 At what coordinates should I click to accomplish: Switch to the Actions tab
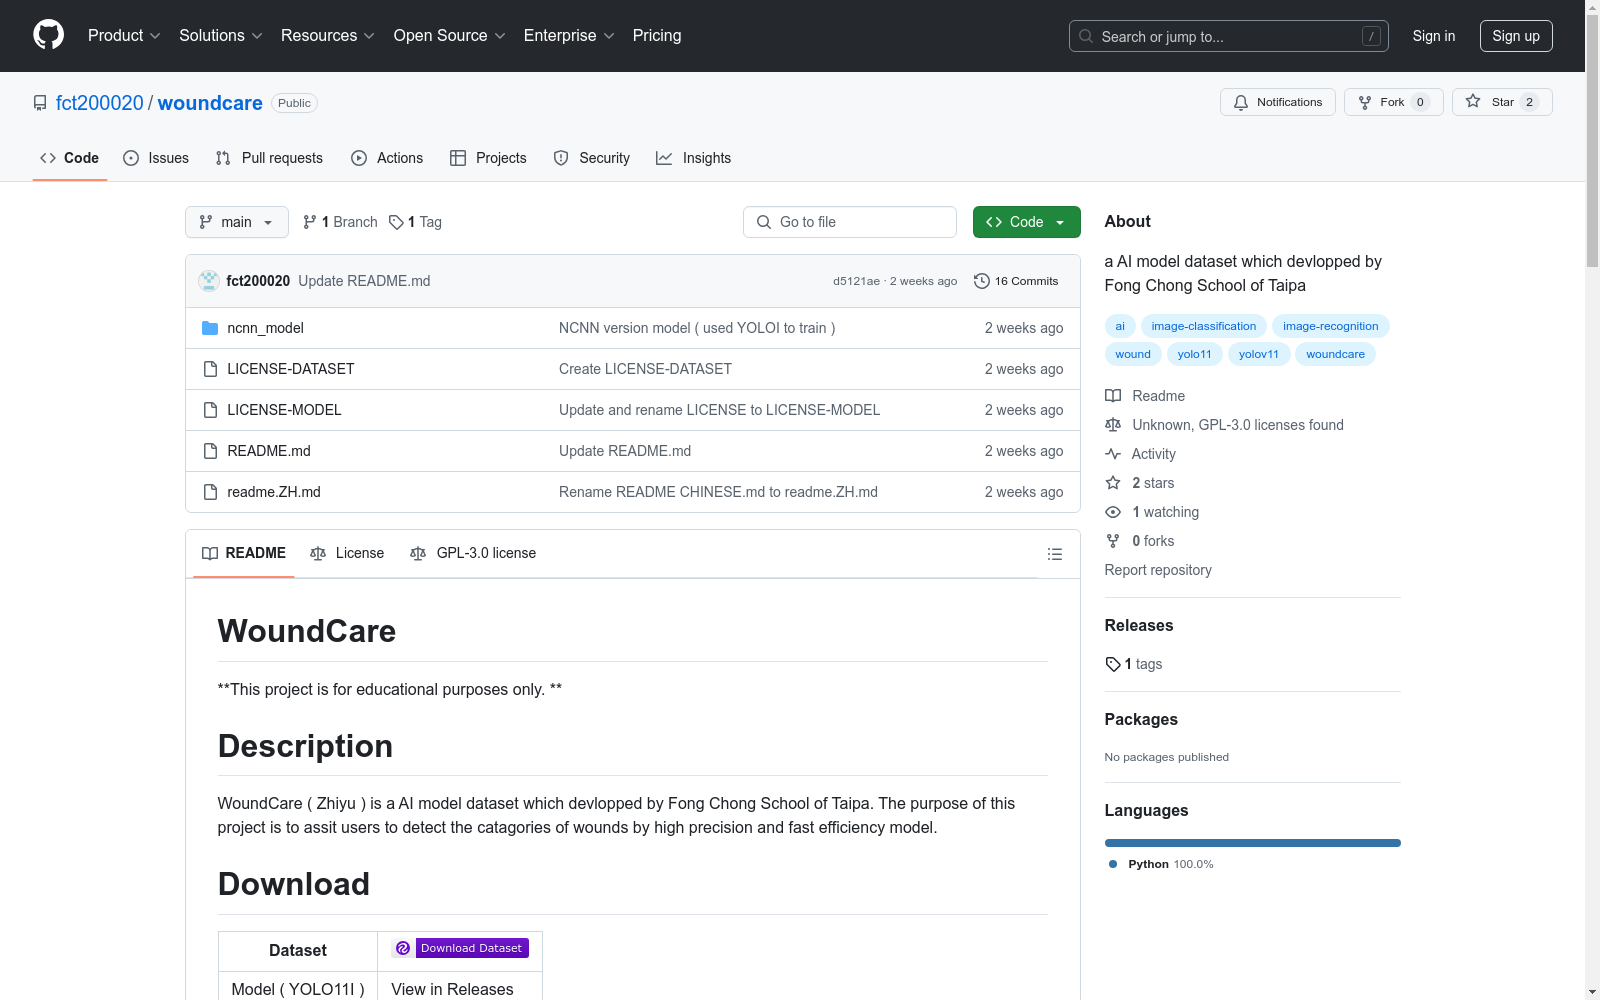387,158
